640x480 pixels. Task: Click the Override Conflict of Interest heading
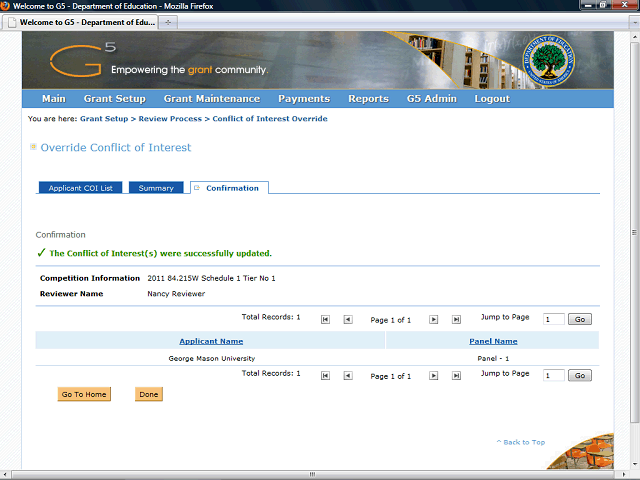116,147
